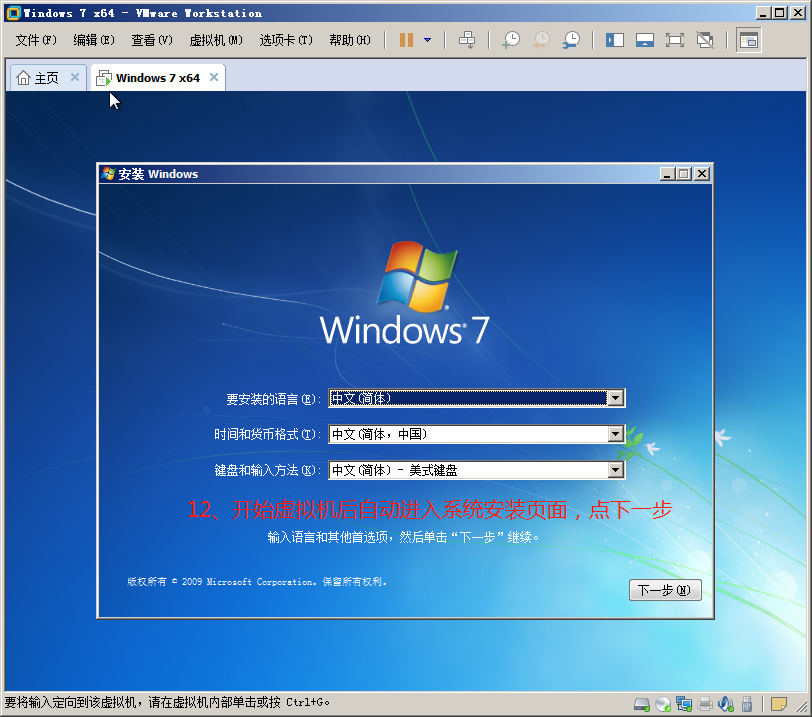Minimize the 安装 Windows dialog
Viewport: 812px width, 717px height.
pyautogui.click(x=667, y=174)
